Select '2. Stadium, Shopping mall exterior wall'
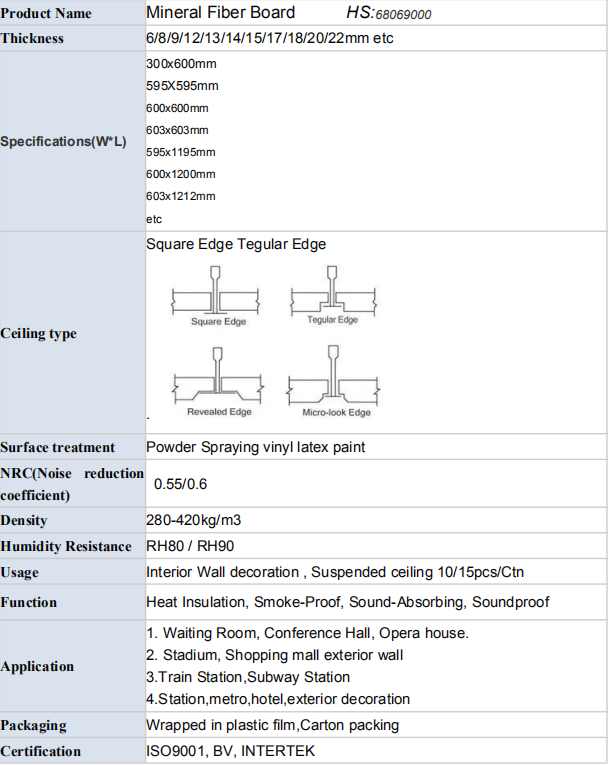This screenshot has width=610, height=765. click(x=275, y=655)
